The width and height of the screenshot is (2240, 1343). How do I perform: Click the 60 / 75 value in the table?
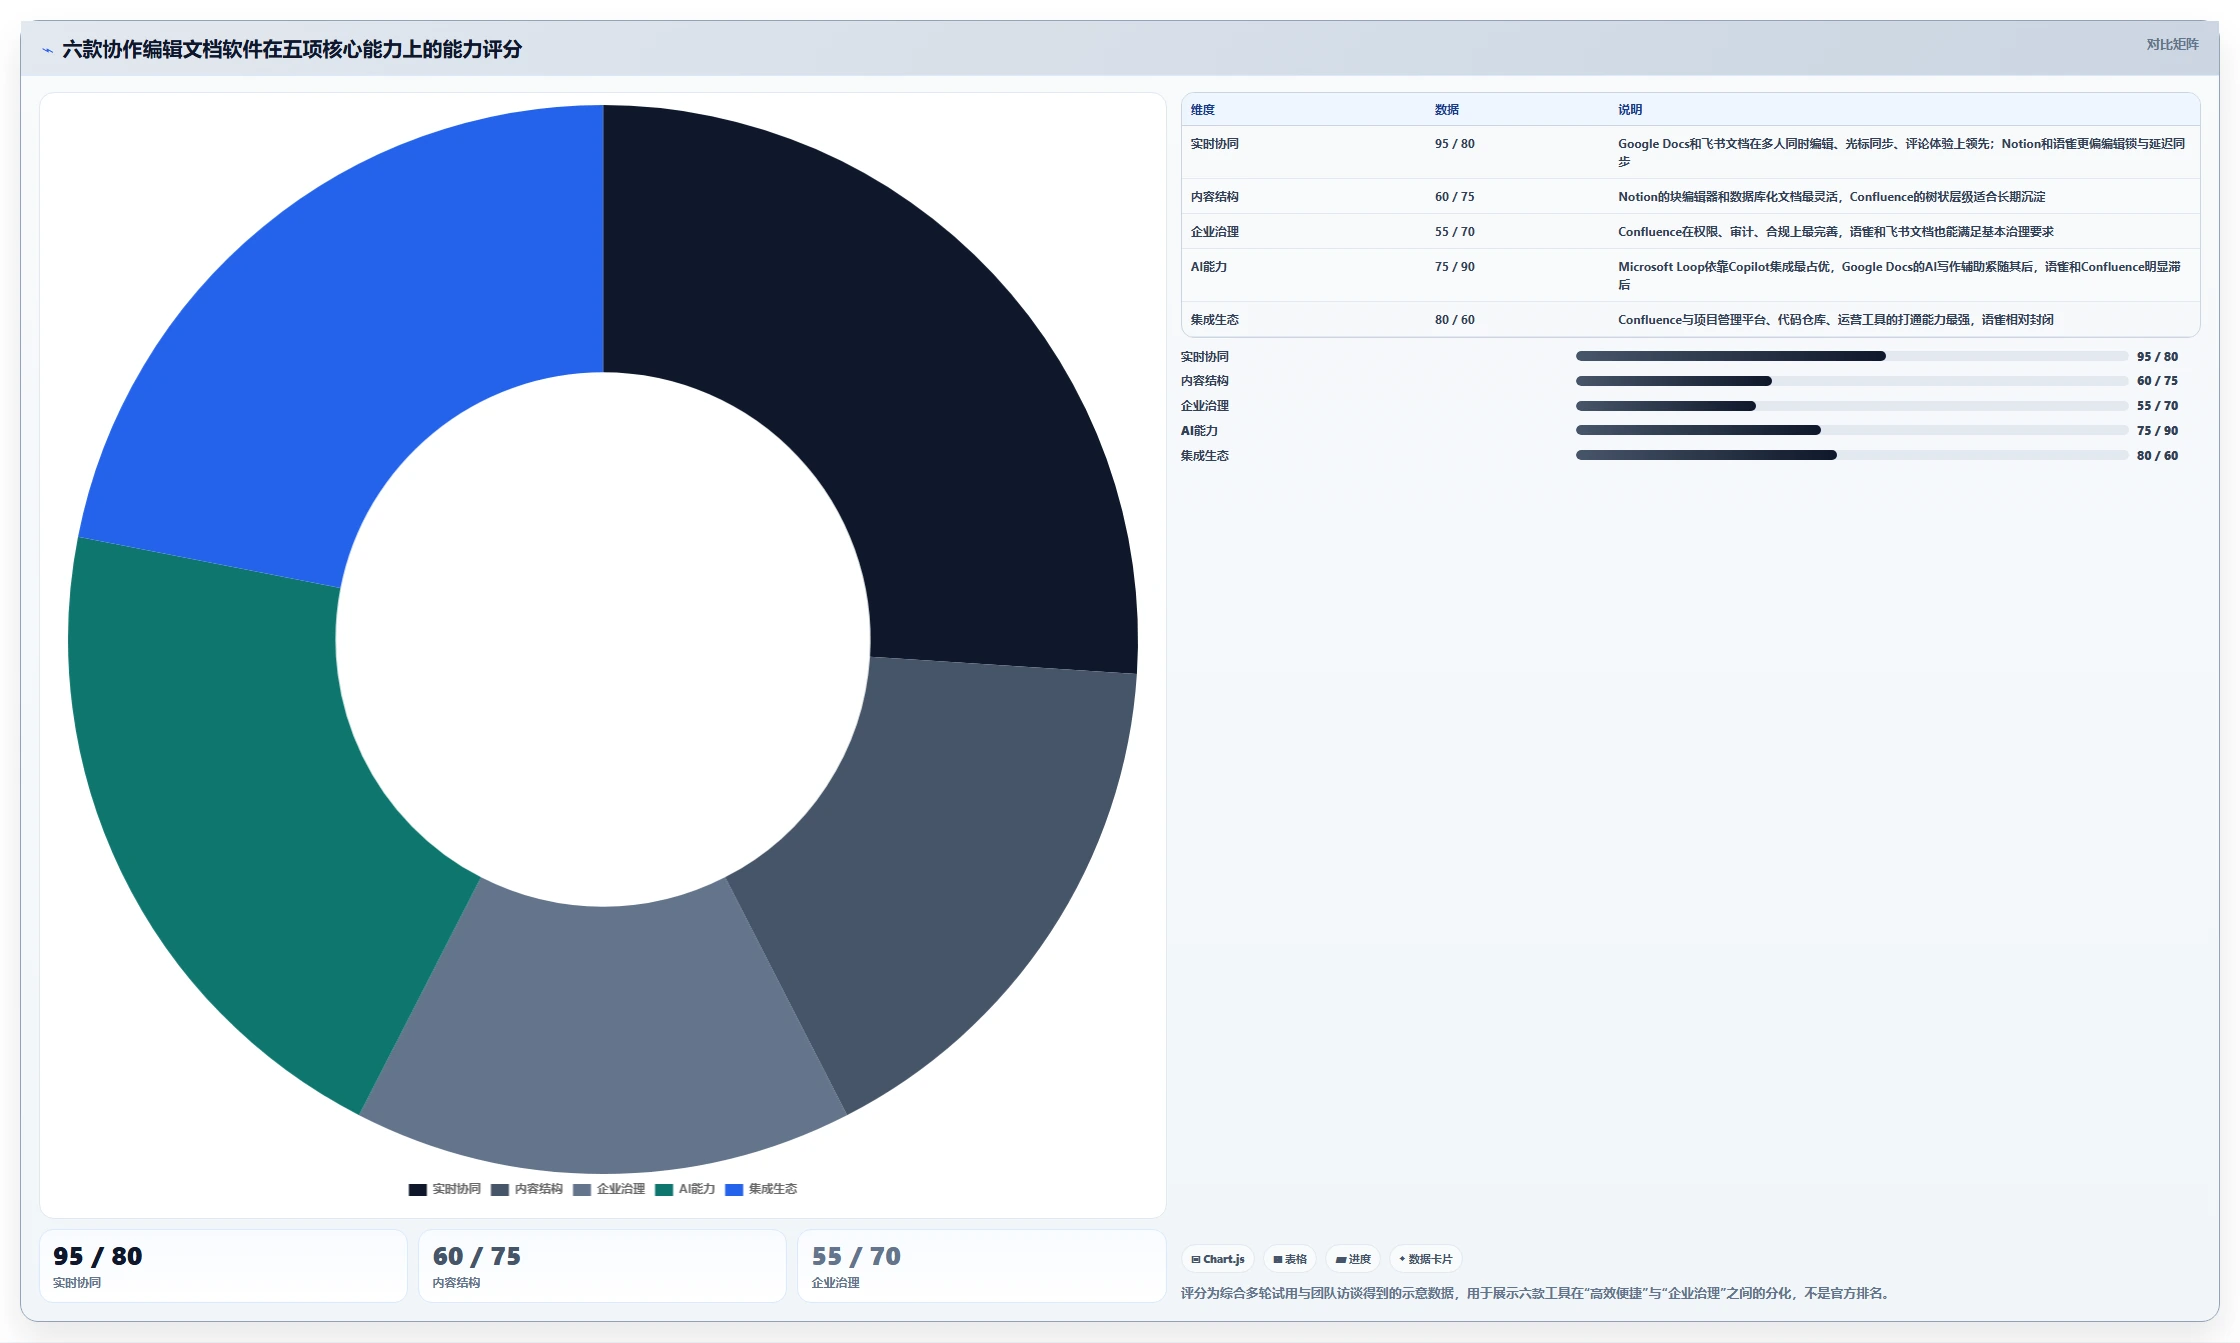tap(1455, 197)
